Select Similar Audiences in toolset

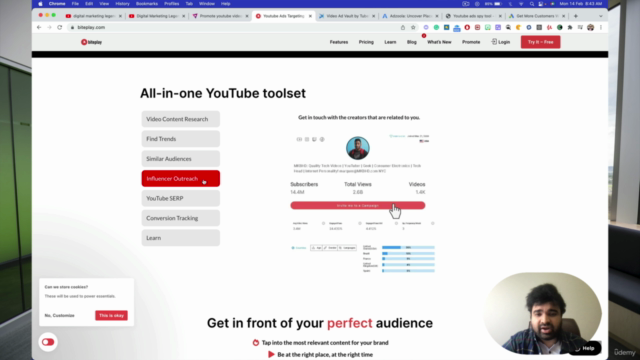(x=180, y=159)
